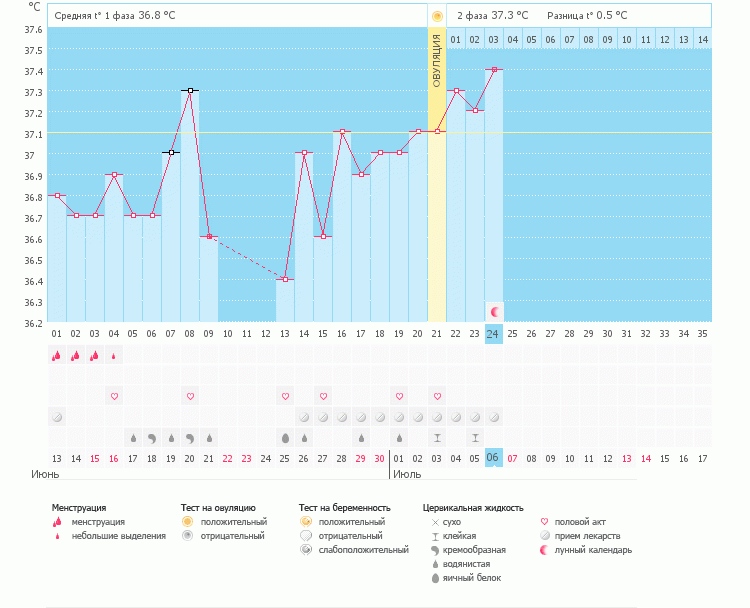The image size is (750, 608).
Task: Click moon calendar icon on cycle day 24
Action: point(494,311)
